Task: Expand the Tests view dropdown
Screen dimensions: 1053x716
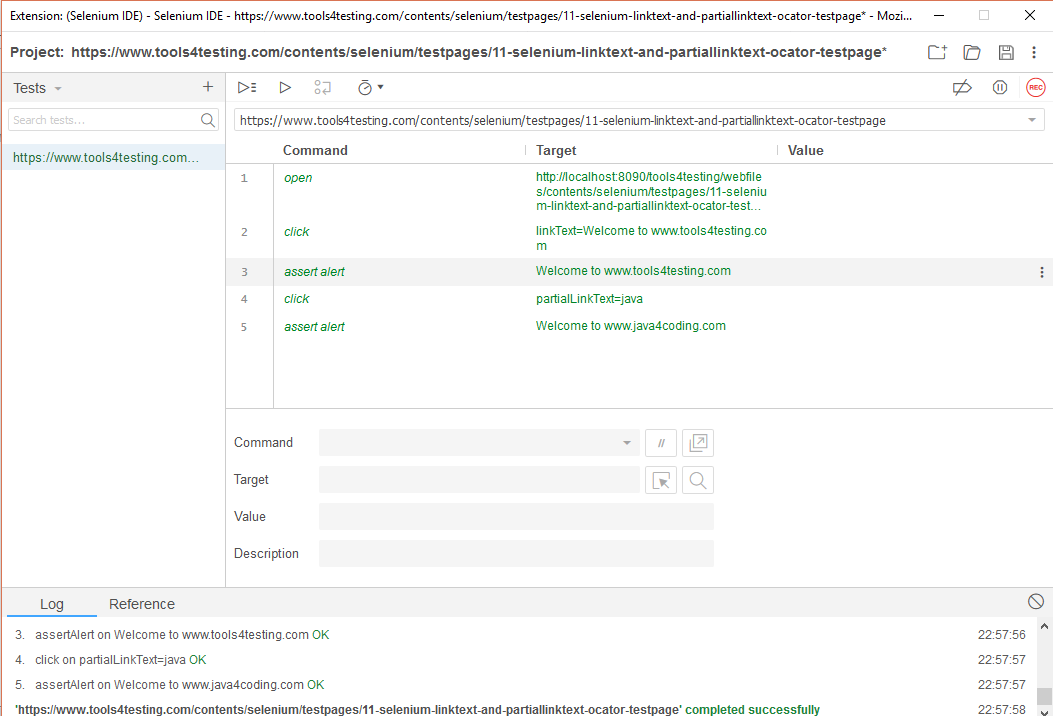Action: [58, 89]
